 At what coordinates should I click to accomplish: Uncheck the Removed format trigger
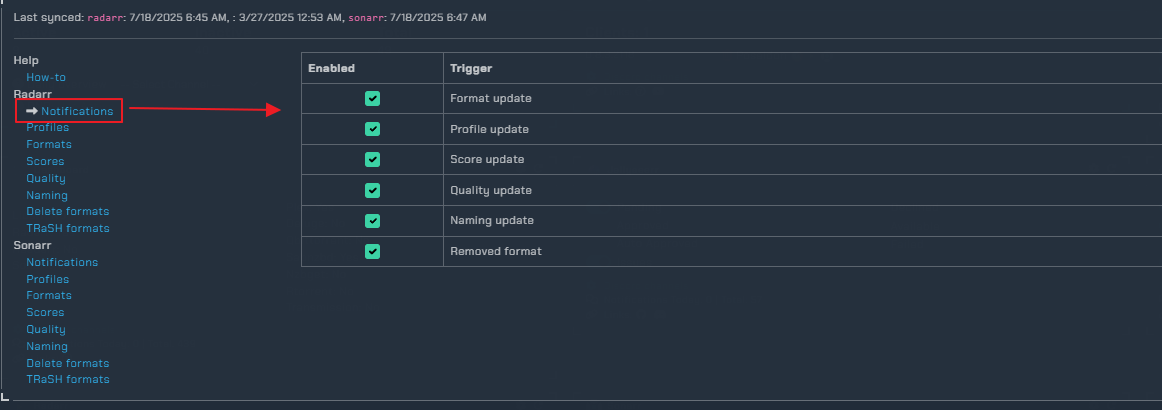373,251
